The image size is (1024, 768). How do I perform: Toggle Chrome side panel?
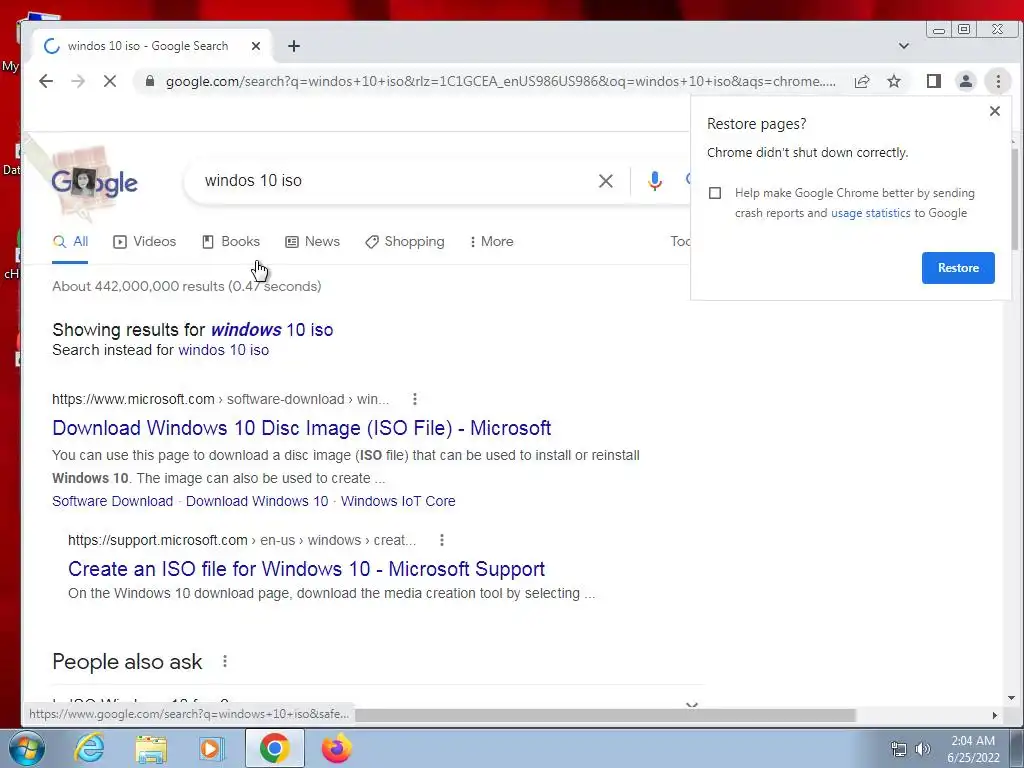pyautogui.click(x=934, y=81)
